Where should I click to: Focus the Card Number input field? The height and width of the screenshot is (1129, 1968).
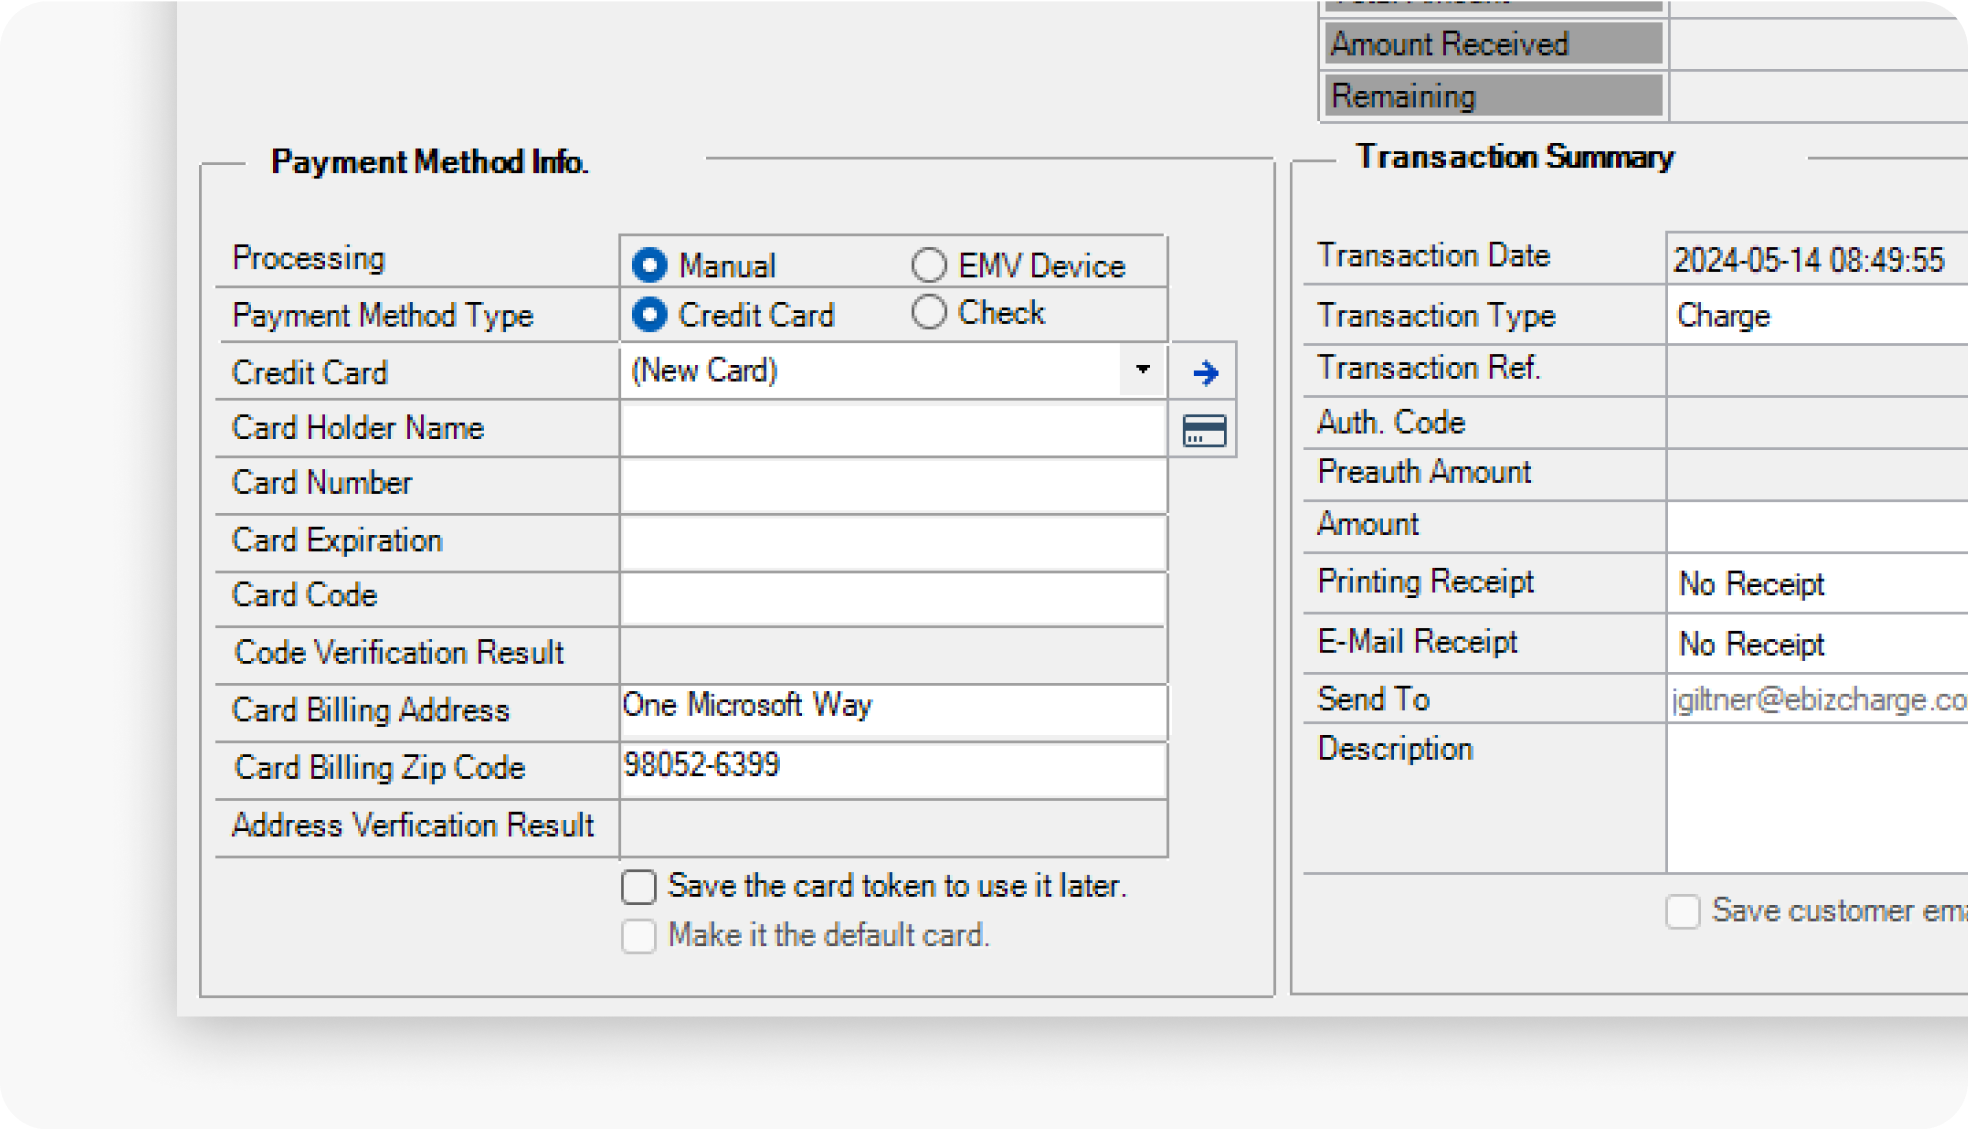click(x=892, y=485)
